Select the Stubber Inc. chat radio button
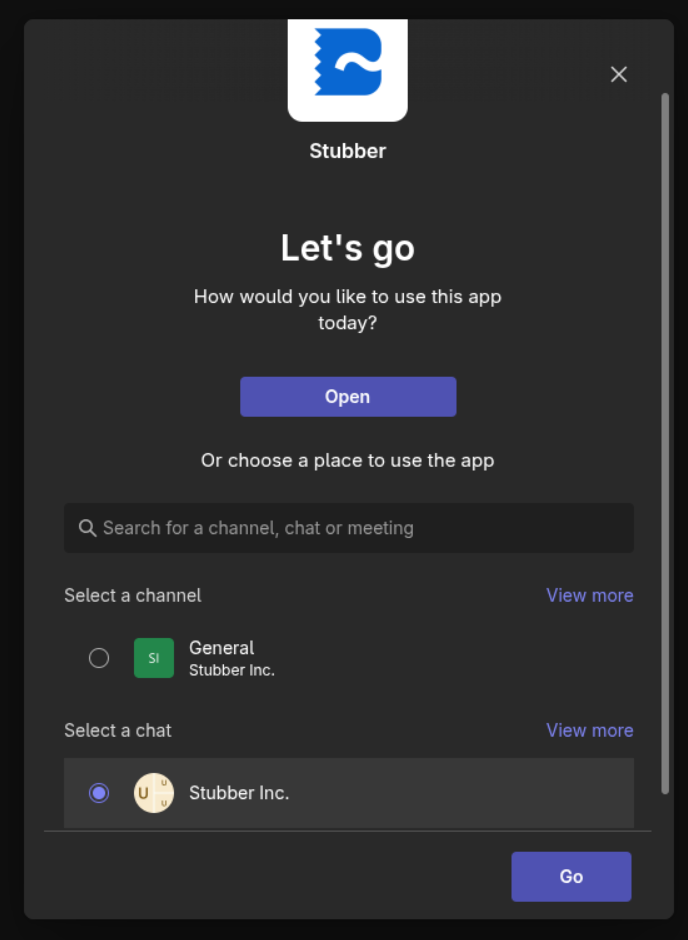Screen dimensions: 688x940 (x=99, y=793)
